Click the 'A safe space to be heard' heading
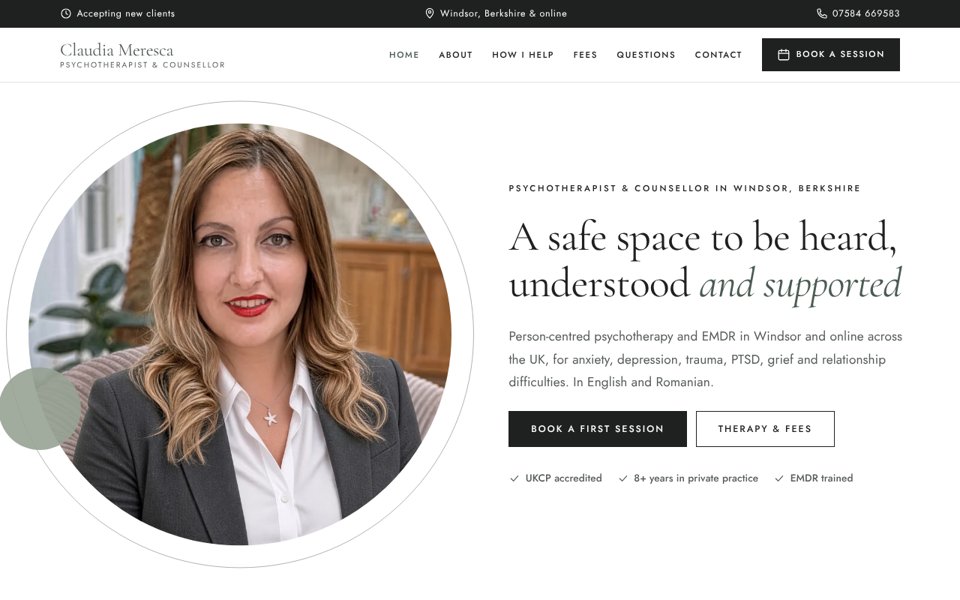This screenshot has height=600, width=960. click(705, 261)
